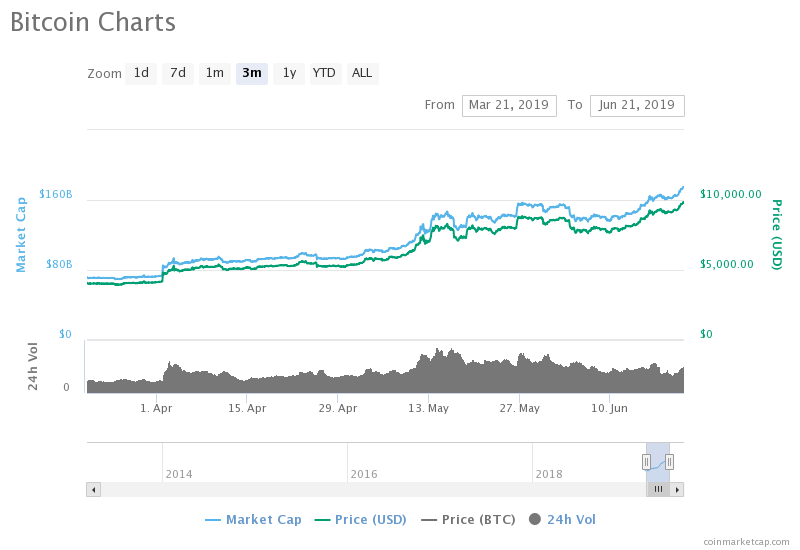Click the 13. May axis label
Viewport: 800px width, 550px height.
point(429,408)
